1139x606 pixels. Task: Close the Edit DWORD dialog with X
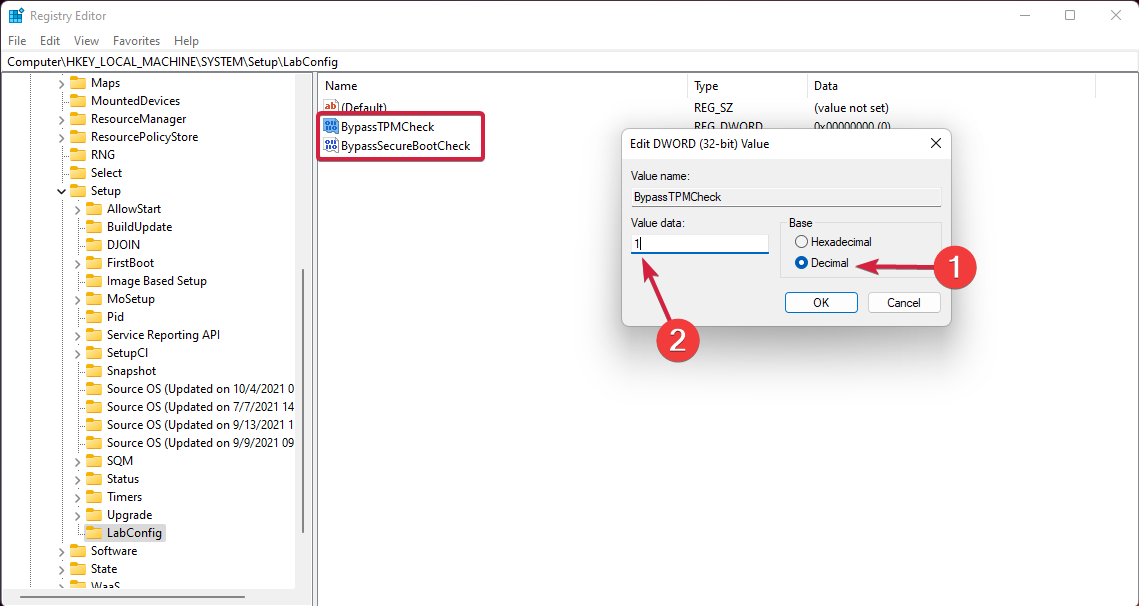click(936, 144)
